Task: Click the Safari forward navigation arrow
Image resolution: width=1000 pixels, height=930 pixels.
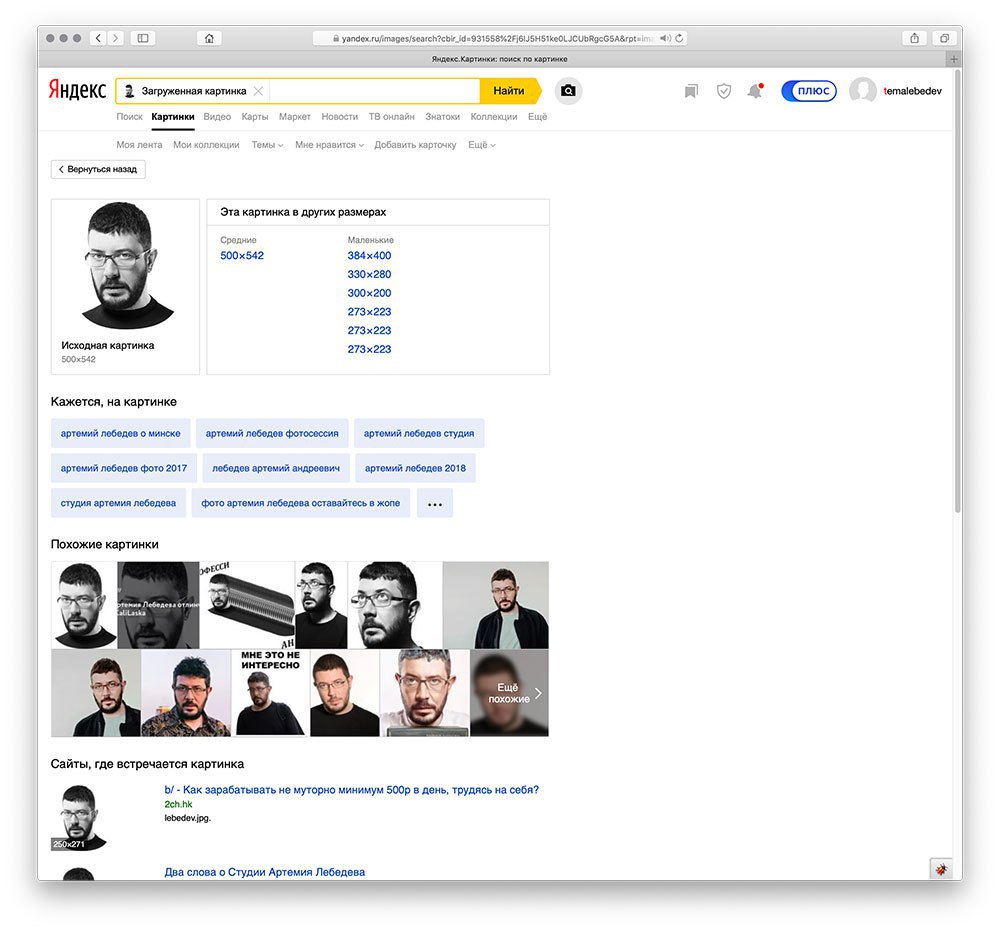Action: [115, 38]
